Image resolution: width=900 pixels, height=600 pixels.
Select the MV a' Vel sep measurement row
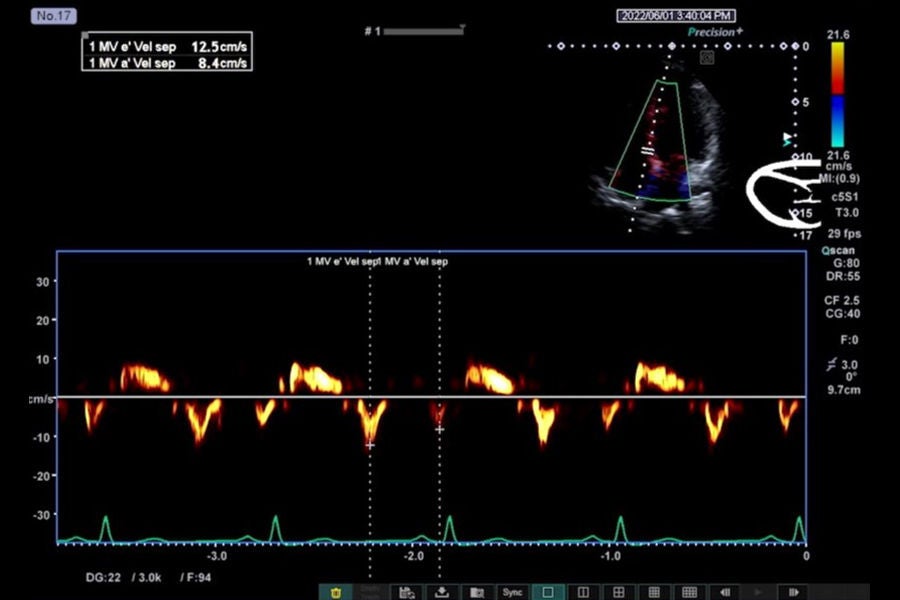167,63
